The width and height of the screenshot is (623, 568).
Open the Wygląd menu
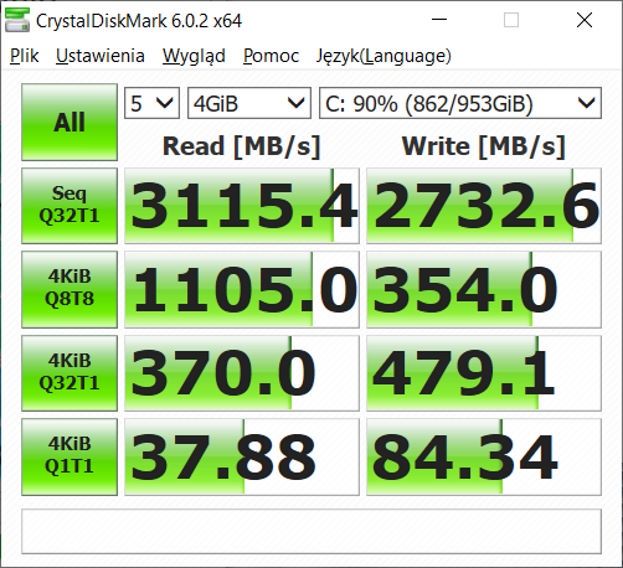[194, 56]
